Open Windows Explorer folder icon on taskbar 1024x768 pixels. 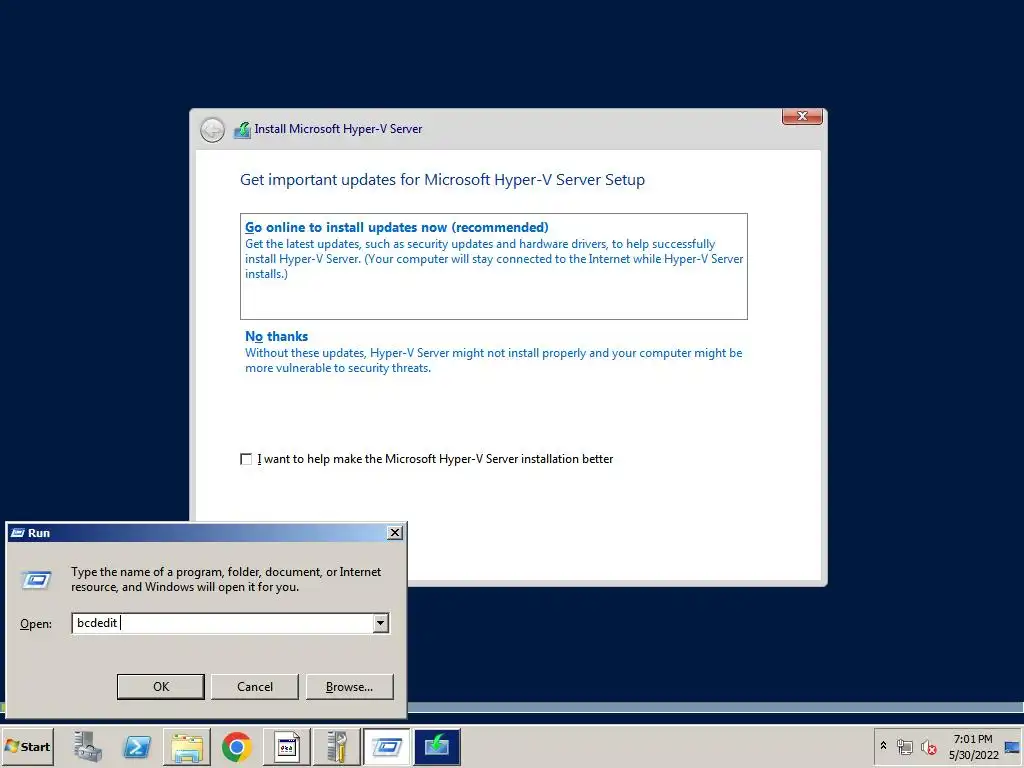tap(187, 746)
